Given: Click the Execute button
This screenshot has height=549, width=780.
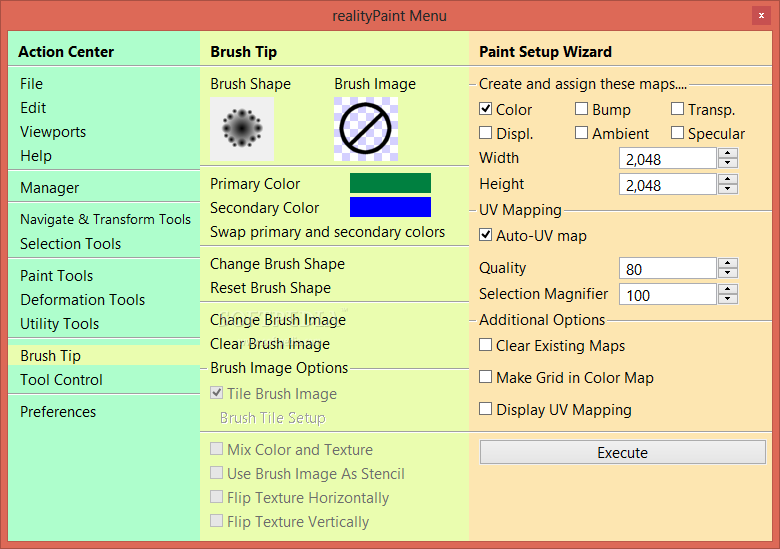Looking at the screenshot, I should (622, 453).
